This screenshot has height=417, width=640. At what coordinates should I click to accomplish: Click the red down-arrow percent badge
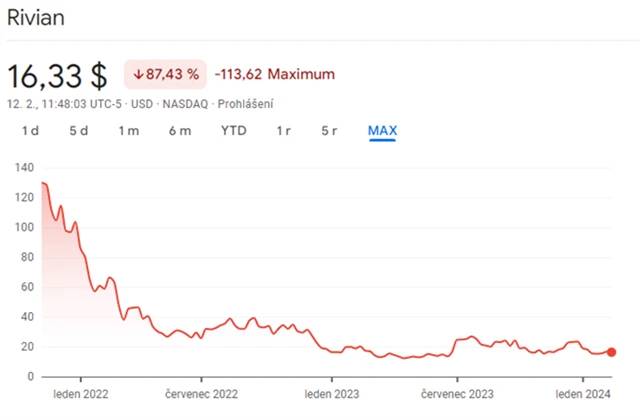click(x=164, y=74)
